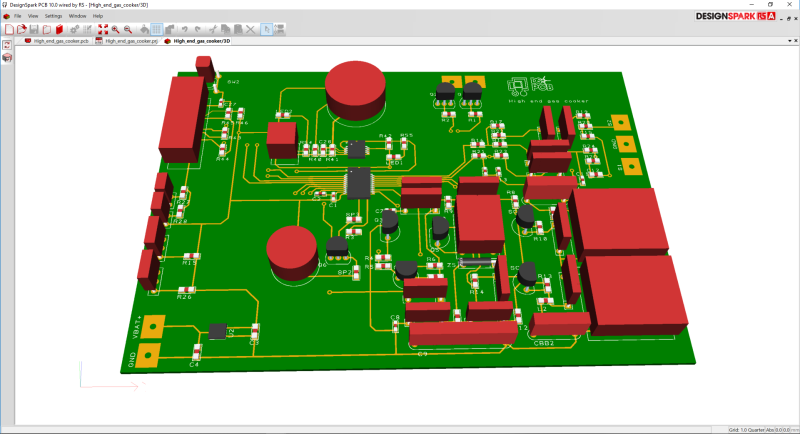Click the 3D package sidebar icon
Image resolution: width=800 pixels, height=434 pixels.
[x=7, y=58]
